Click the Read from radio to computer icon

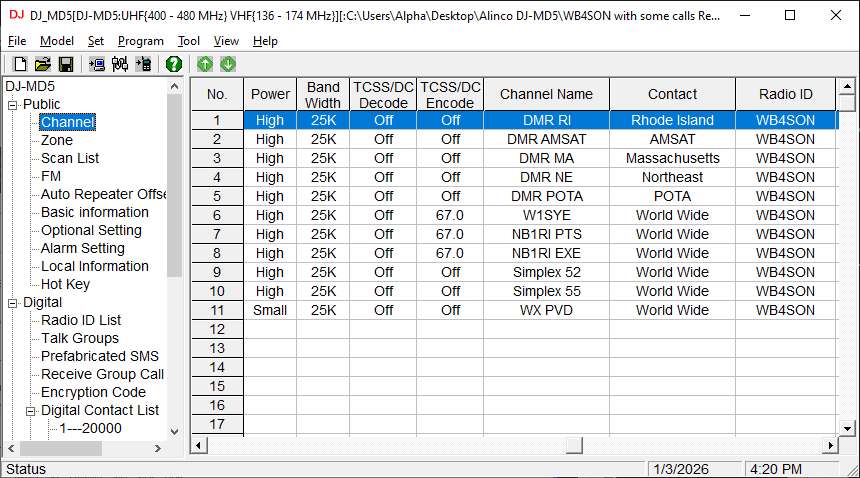coord(97,64)
